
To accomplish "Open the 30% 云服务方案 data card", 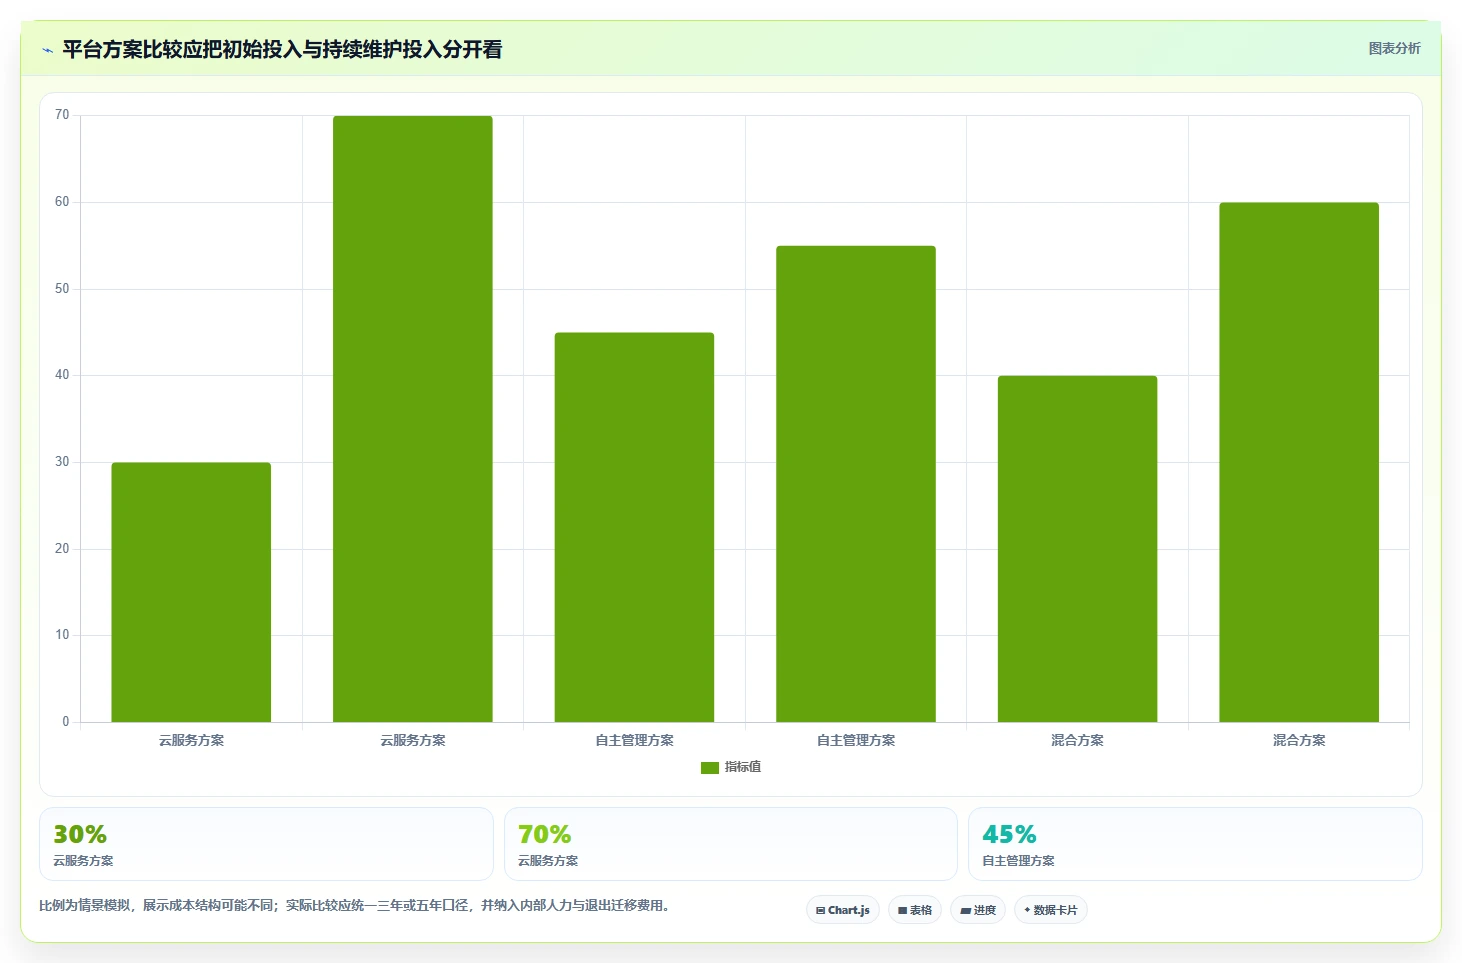I will coord(266,844).
